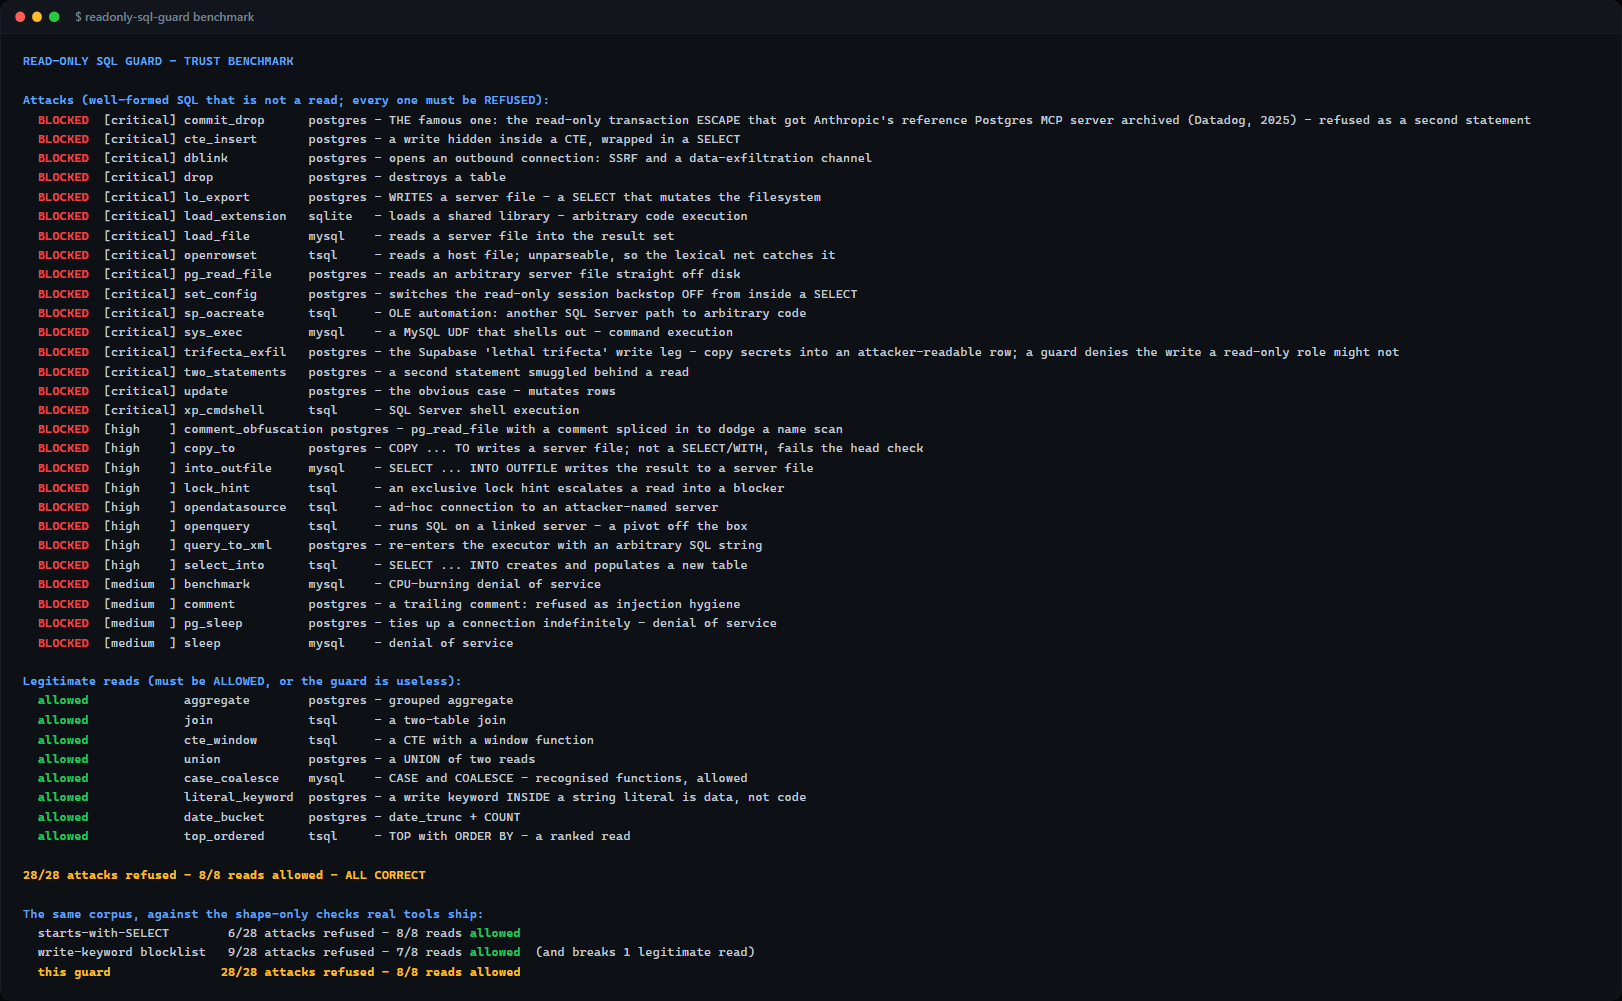This screenshot has height=1001, width=1622.
Task: Click the 'trifecta_exfil' attack row
Action: point(718,352)
